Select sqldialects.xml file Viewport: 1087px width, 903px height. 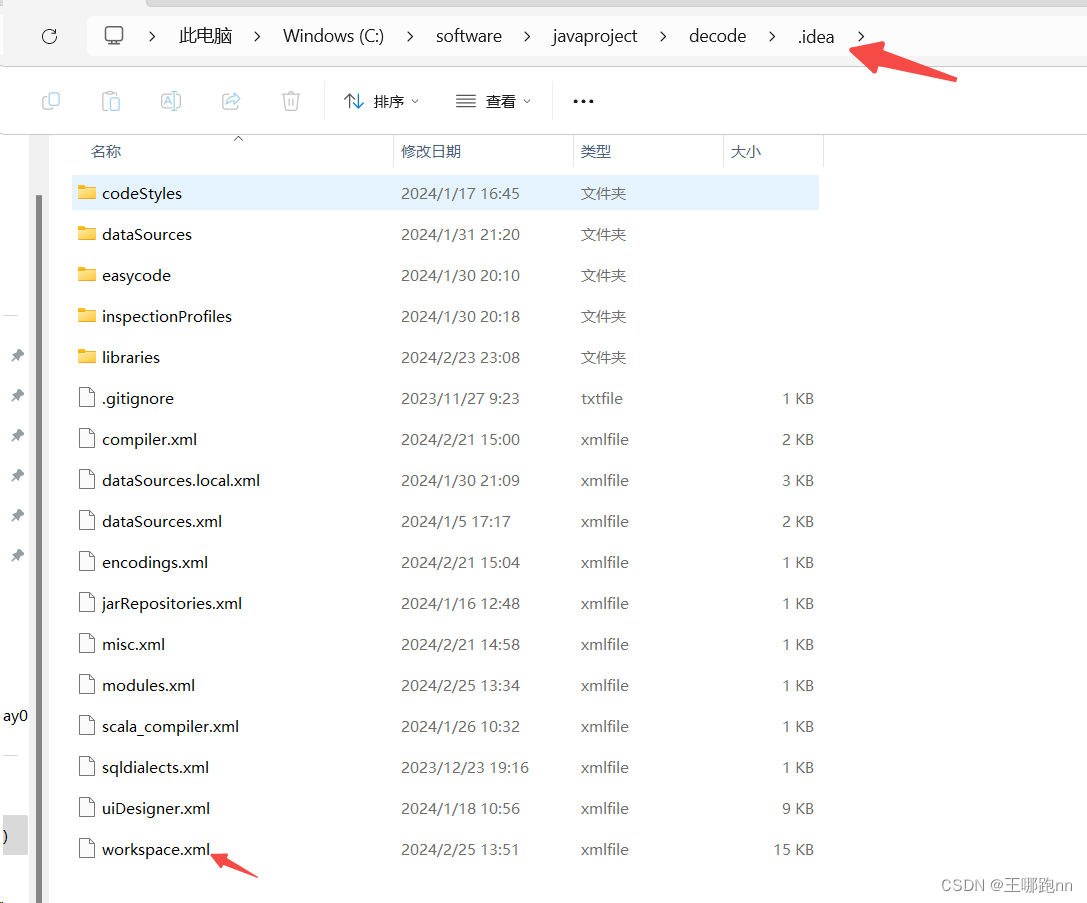tap(445, 767)
